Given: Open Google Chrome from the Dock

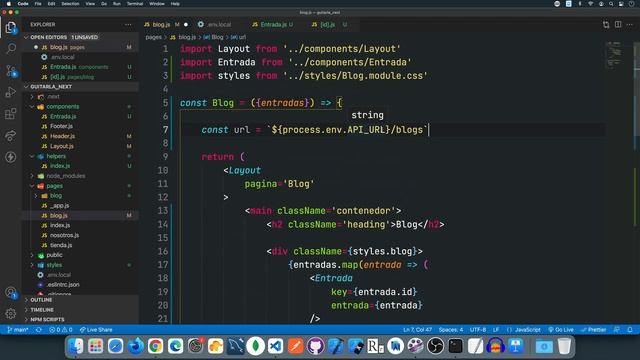Looking at the screenshot, I should click(x=156, y=346).
